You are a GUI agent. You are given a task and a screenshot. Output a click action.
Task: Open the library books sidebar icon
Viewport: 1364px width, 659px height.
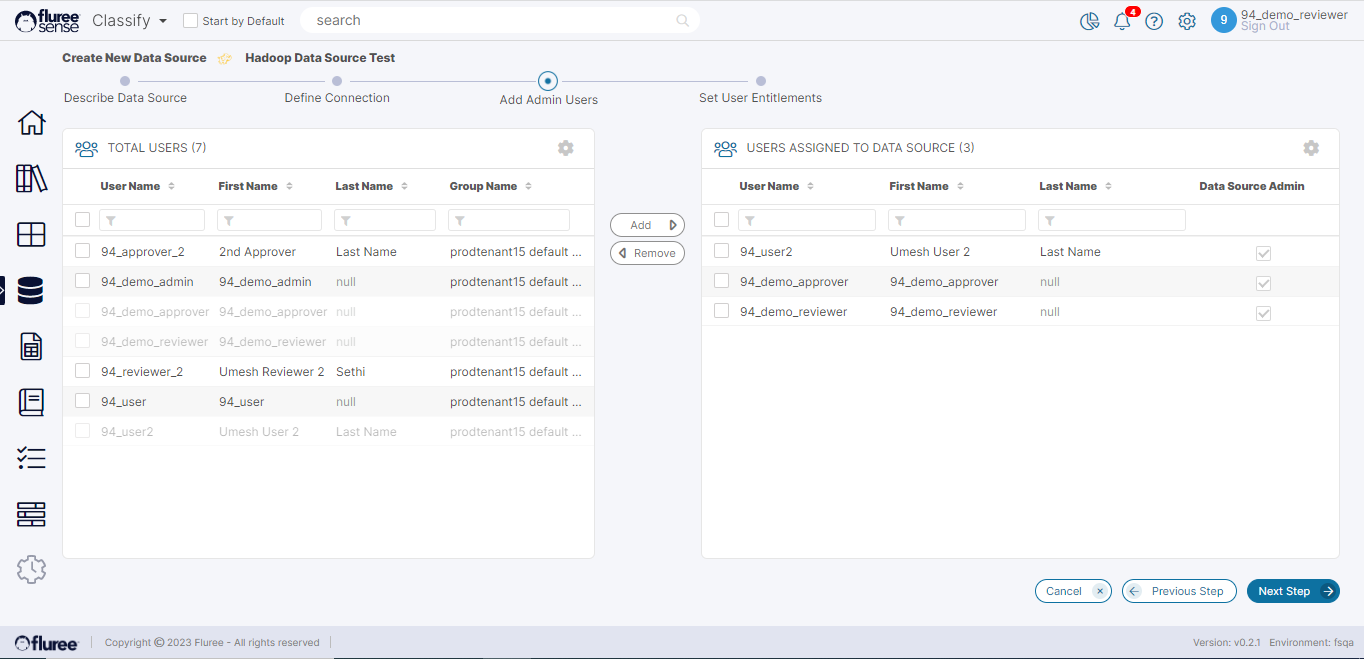coord(31,179)
